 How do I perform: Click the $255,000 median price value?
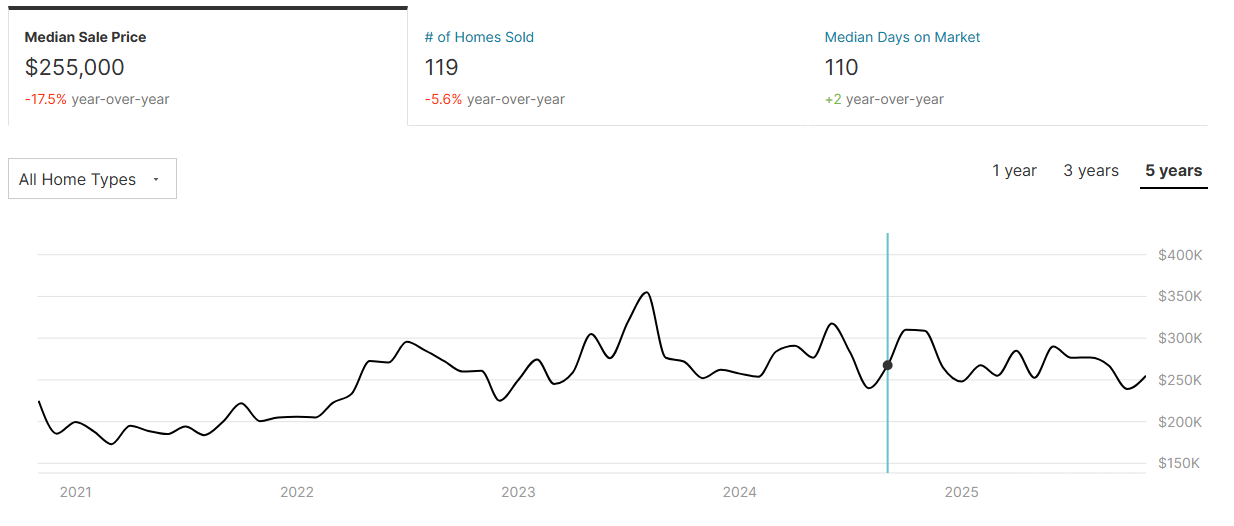(75, 68)
